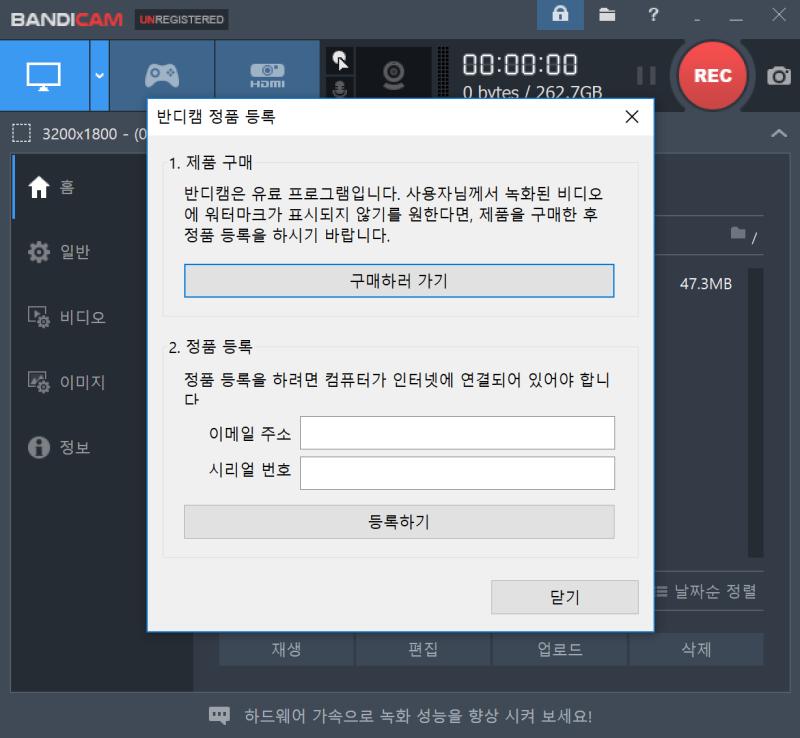This screenshot has width=800, height=738.
Task: Click the 재생 button
Action: point(286,649)
